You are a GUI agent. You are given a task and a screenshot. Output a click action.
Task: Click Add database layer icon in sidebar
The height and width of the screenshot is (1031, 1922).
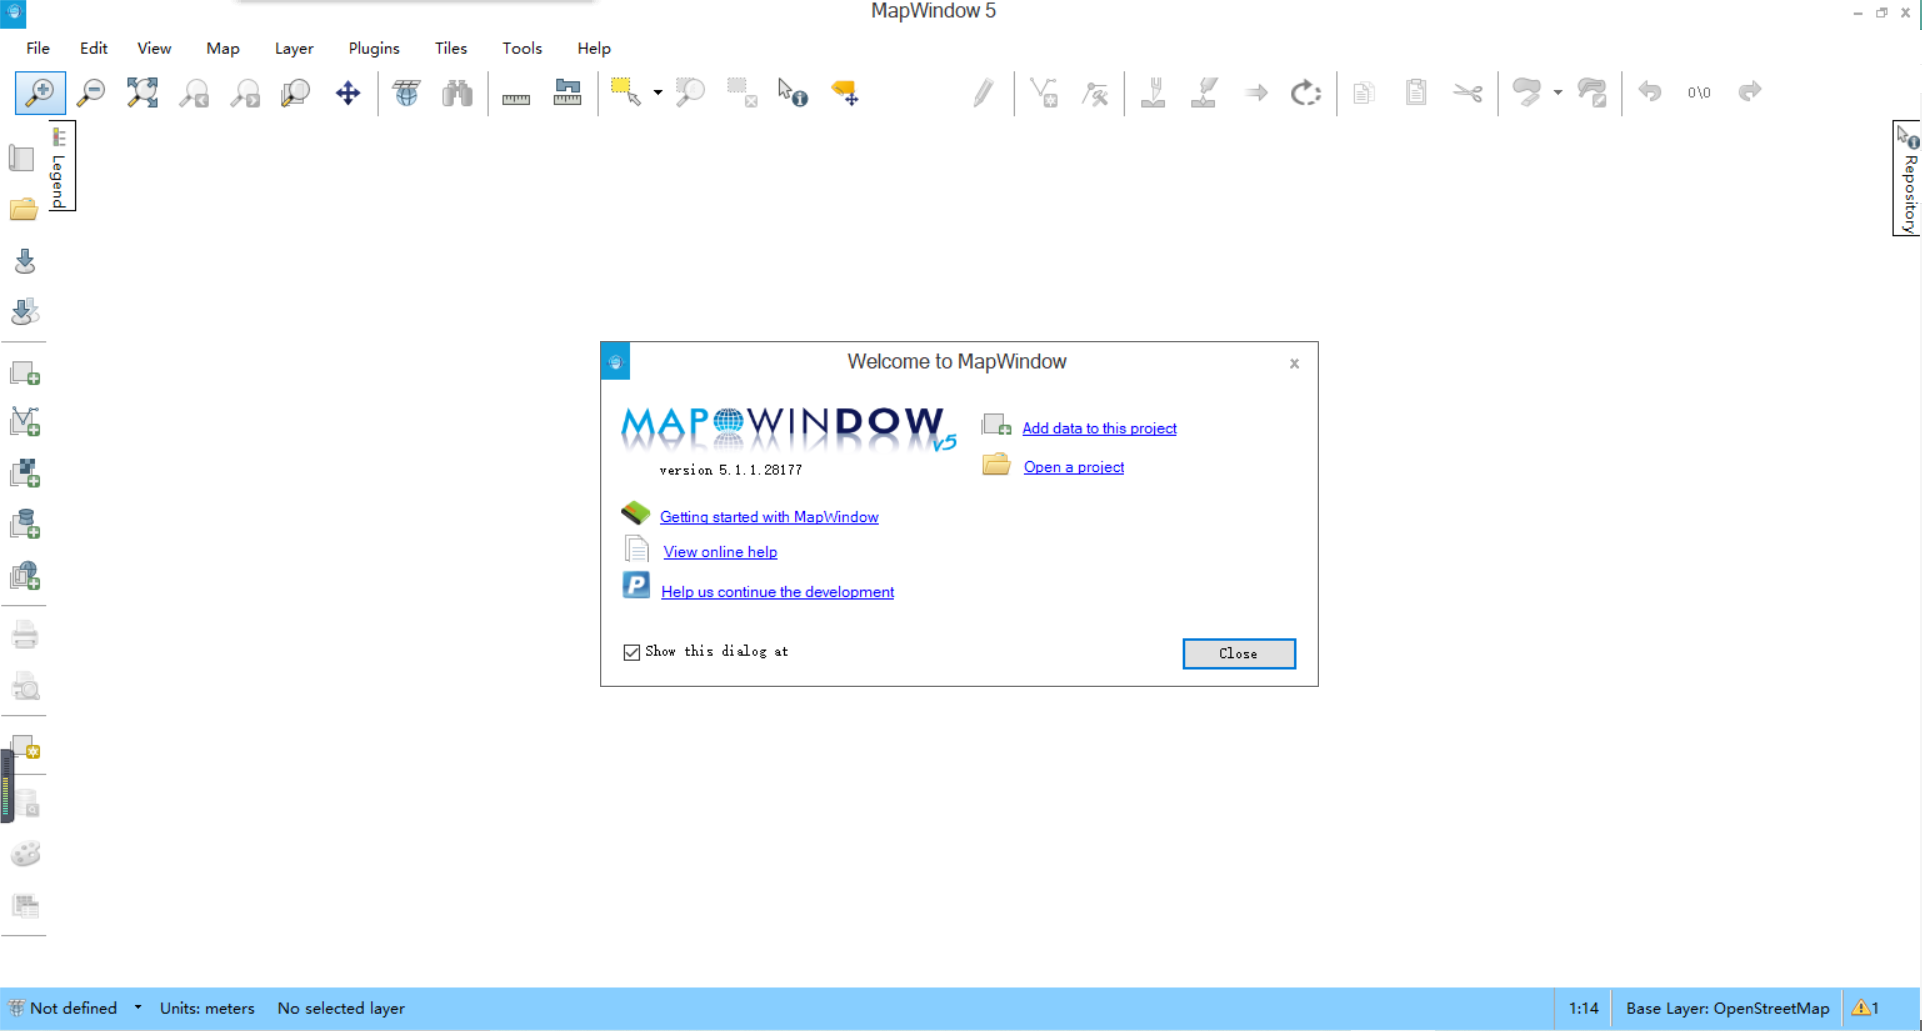coord(25,524)
